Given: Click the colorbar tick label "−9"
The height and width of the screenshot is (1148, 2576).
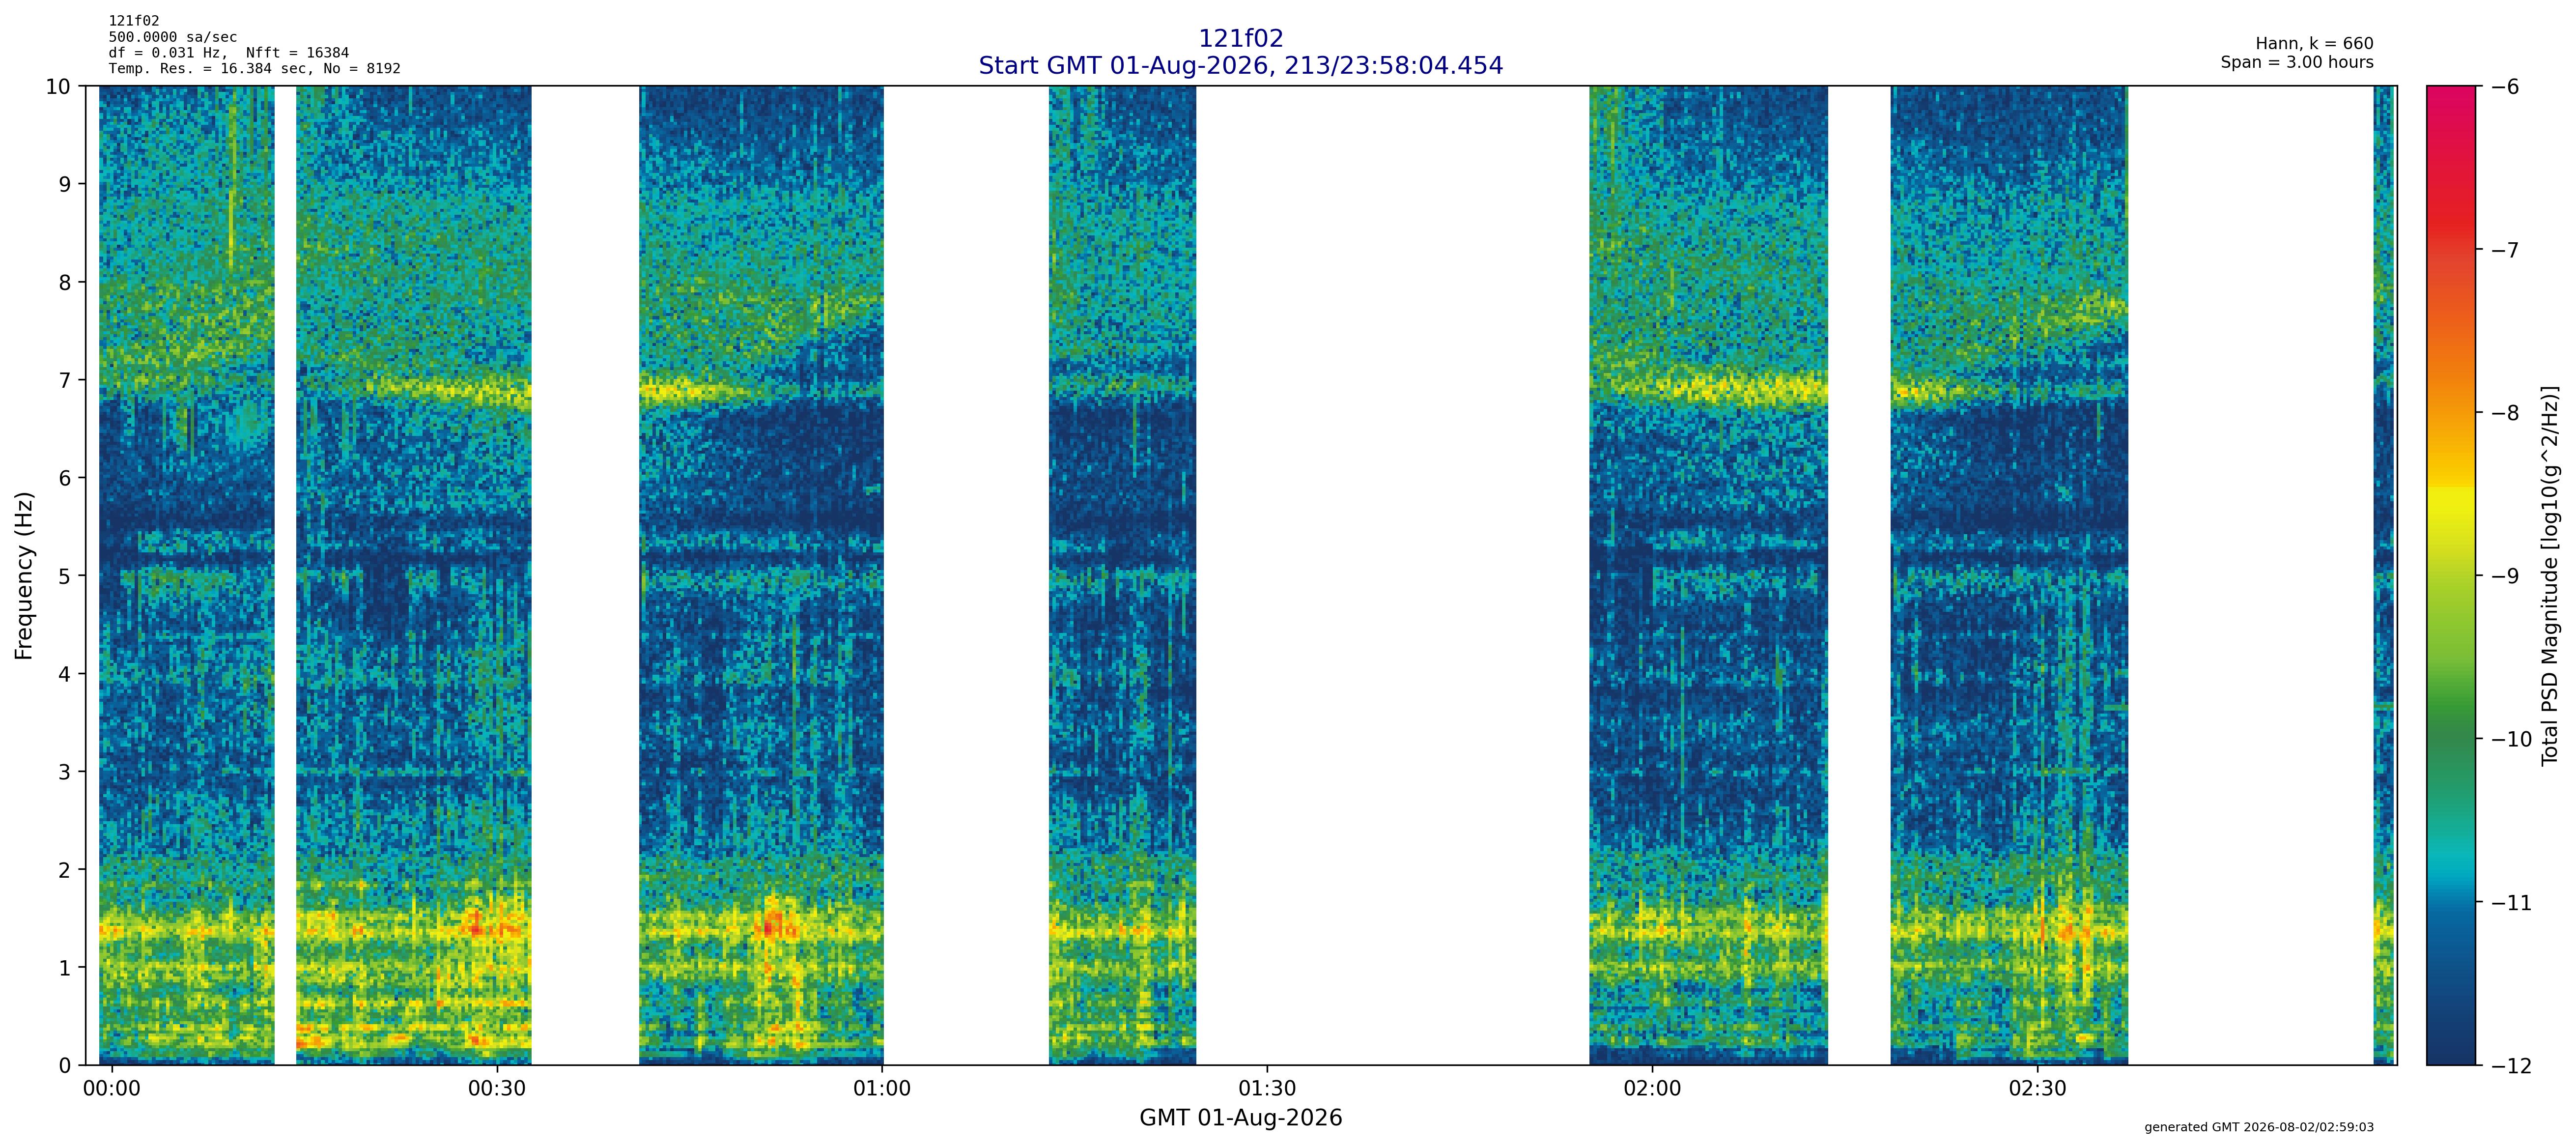Looking at the screenshot, I should coord(2504,576).
